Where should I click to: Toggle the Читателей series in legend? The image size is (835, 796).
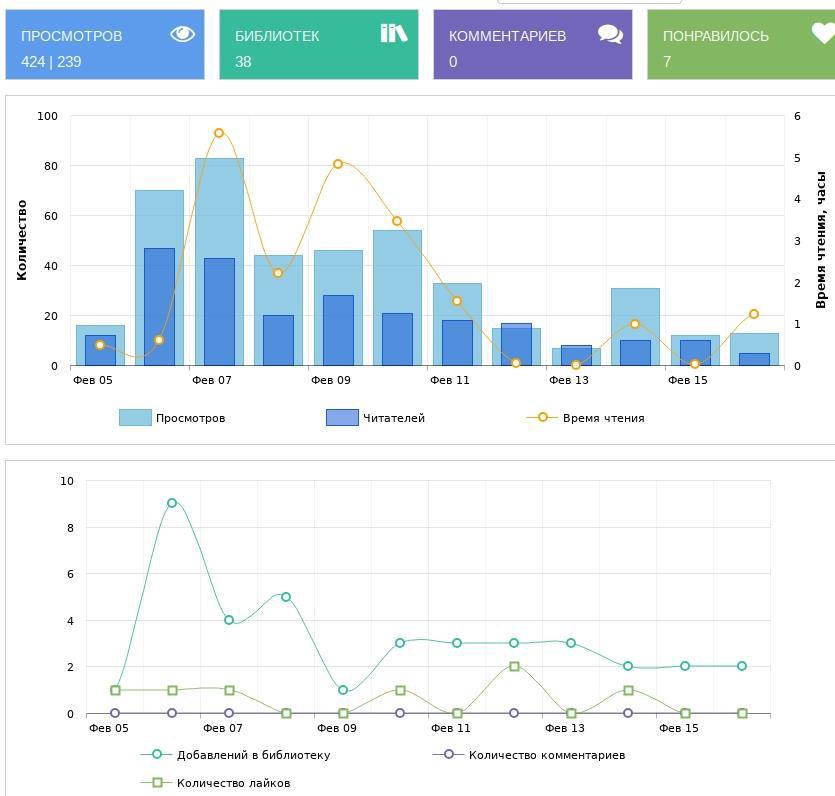[x=393, y=418]
